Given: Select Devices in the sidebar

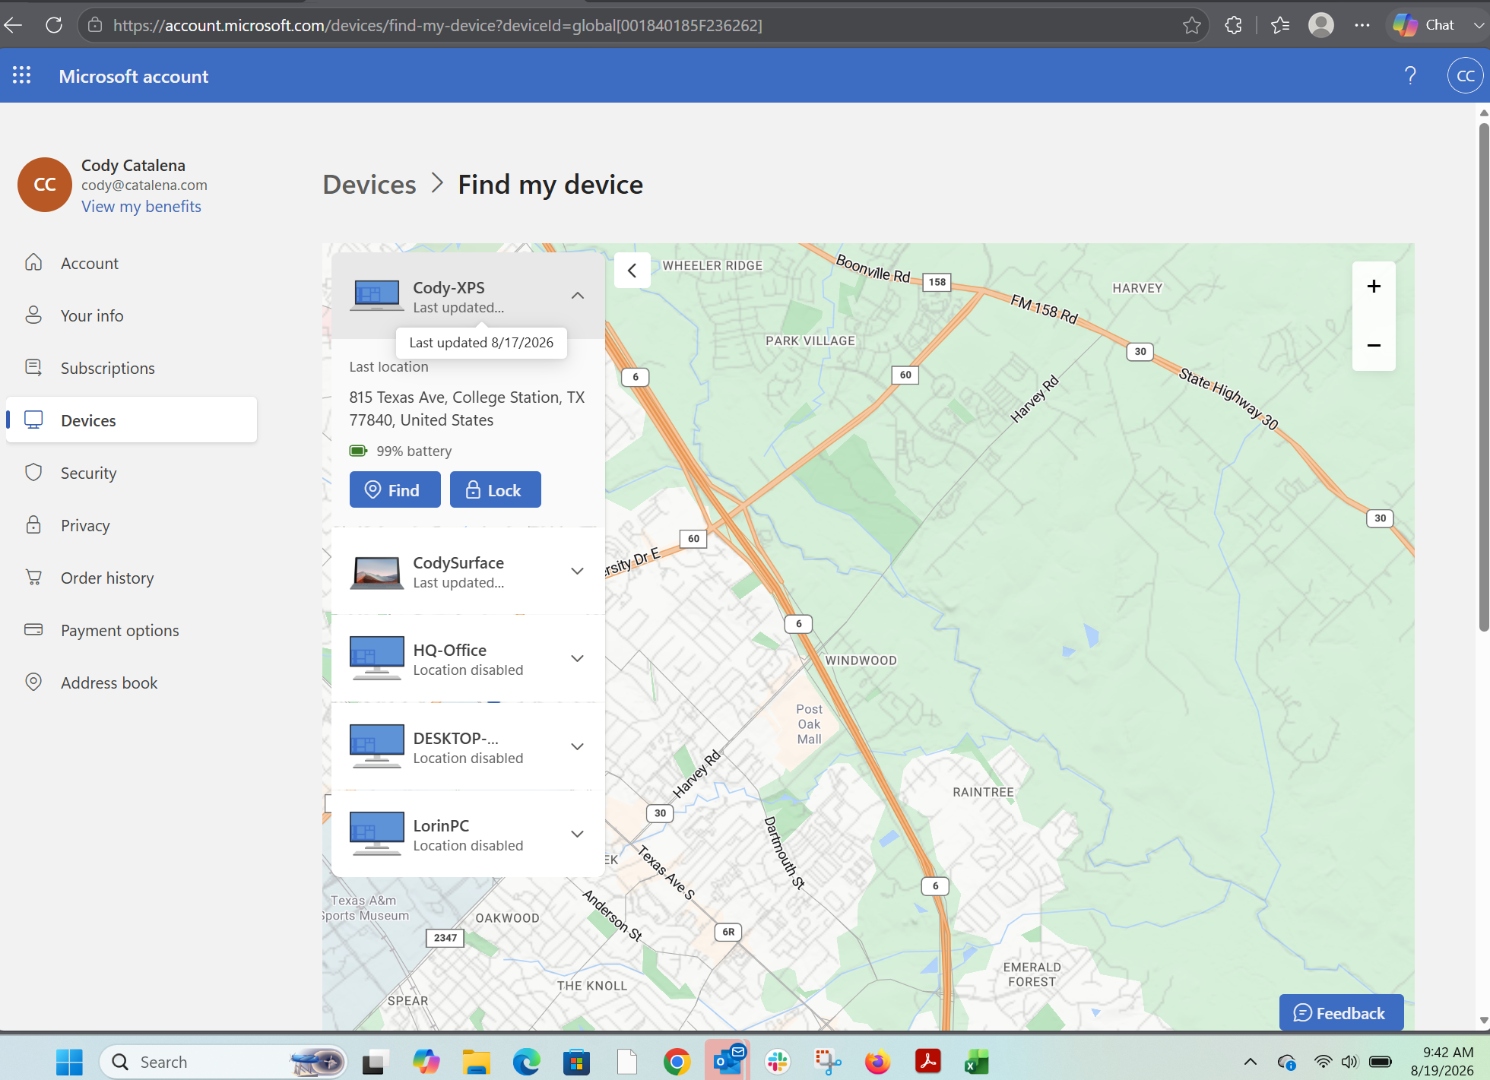Looking at the screenshot, I should 132,420.
